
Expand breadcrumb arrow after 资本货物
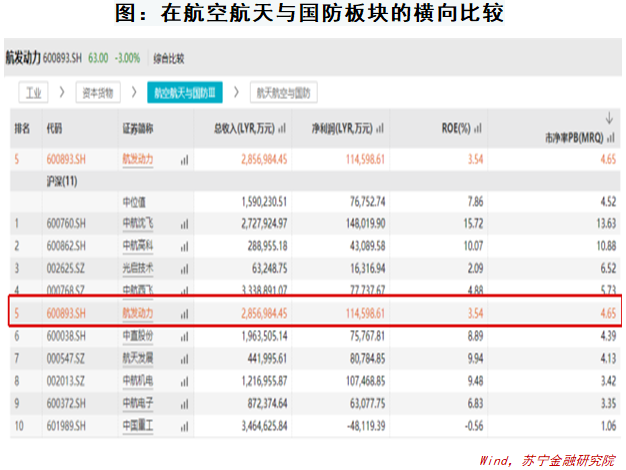(x=131, y=93)
